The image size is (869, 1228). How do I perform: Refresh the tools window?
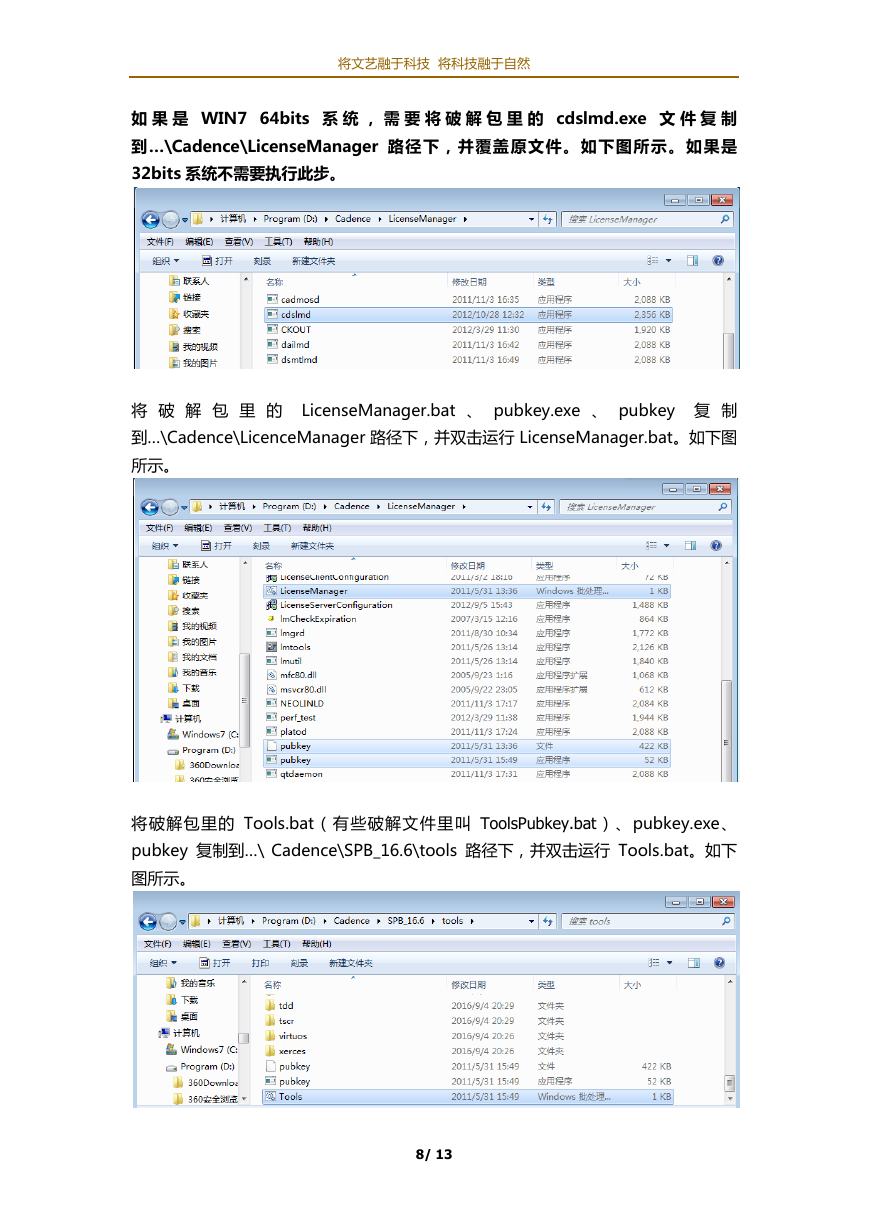coord(547,921)
